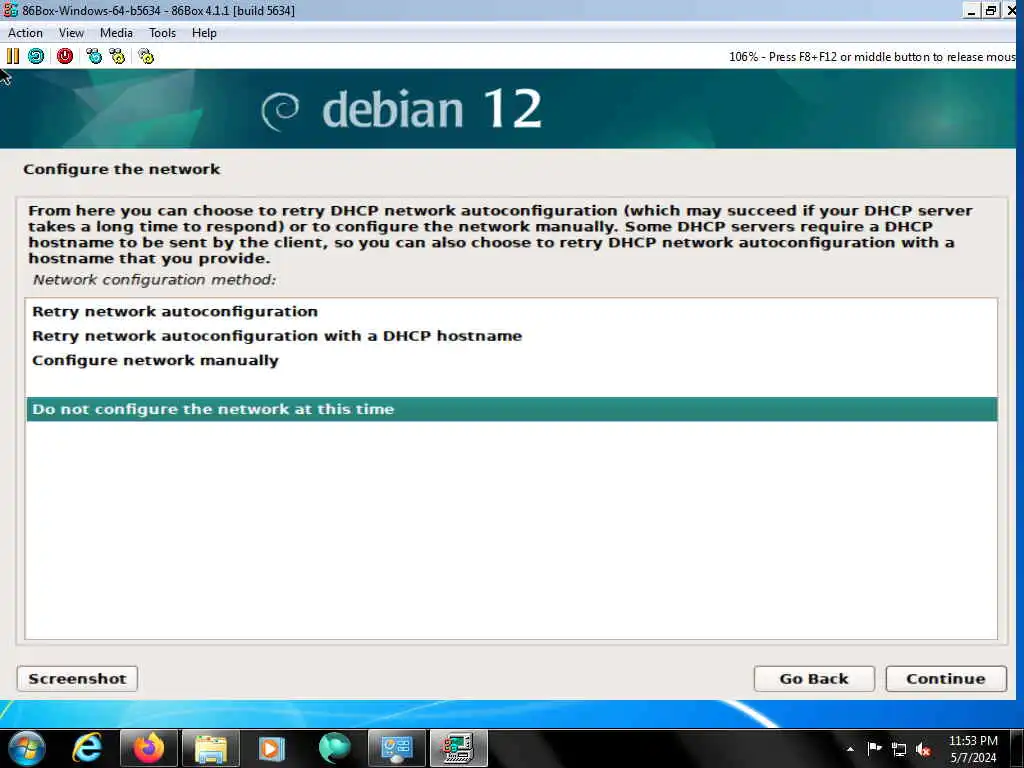Click the muted volume tray icon
Image resolution: width=1024 pixels, height=768 pixels.
(x=923, y=749)
